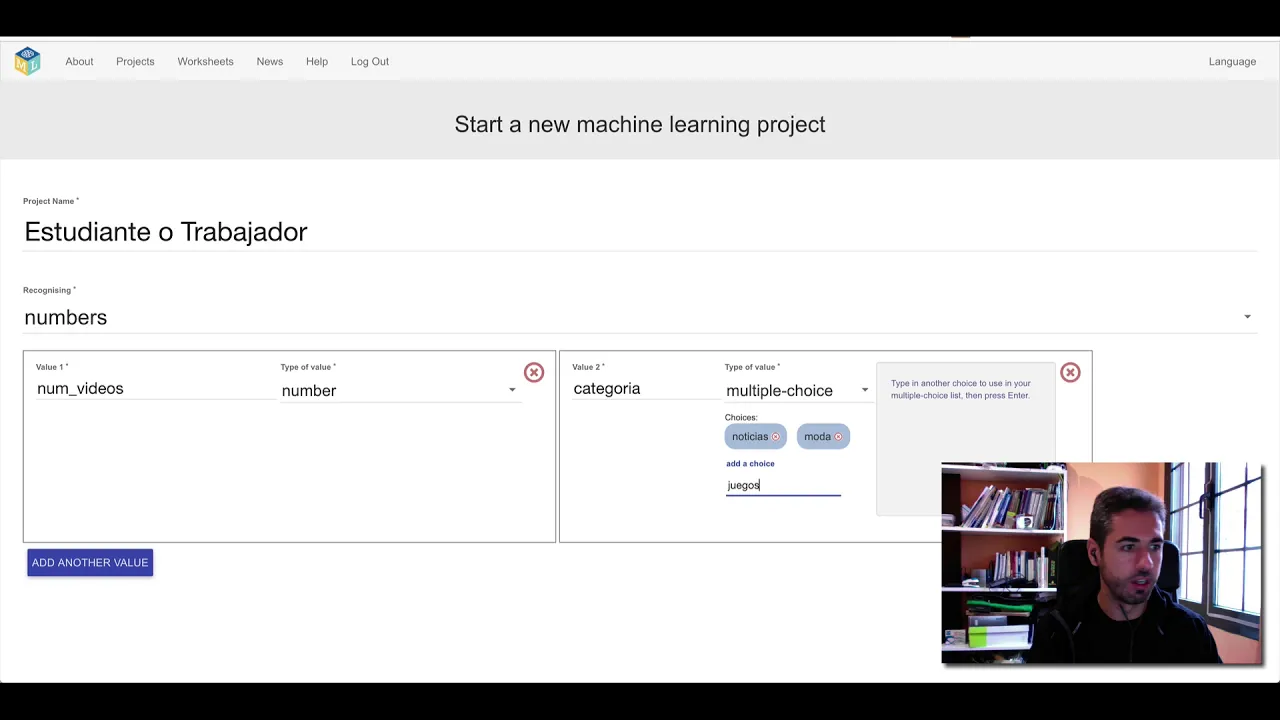Screen dimensions: 1280x720
Task: Expand the Recognising numbers dropdown
Action: pos(640,317)
